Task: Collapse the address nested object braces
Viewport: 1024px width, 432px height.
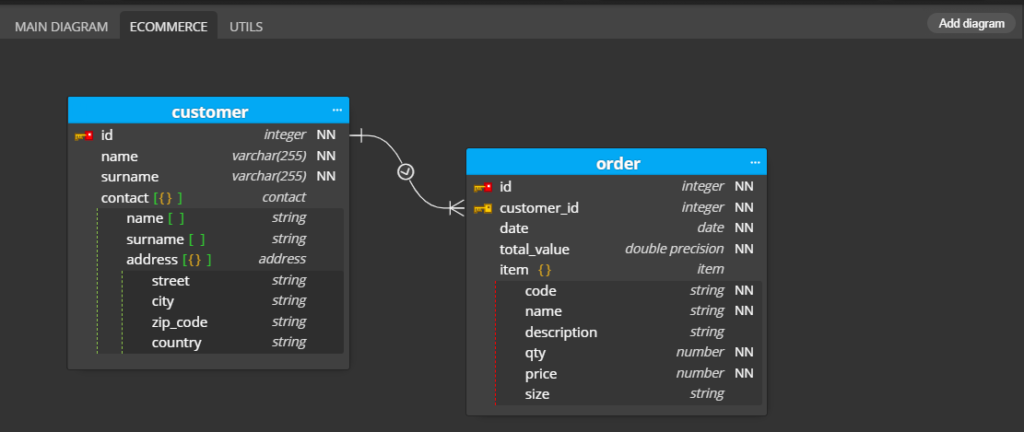Action: click(x=197, y=260)
